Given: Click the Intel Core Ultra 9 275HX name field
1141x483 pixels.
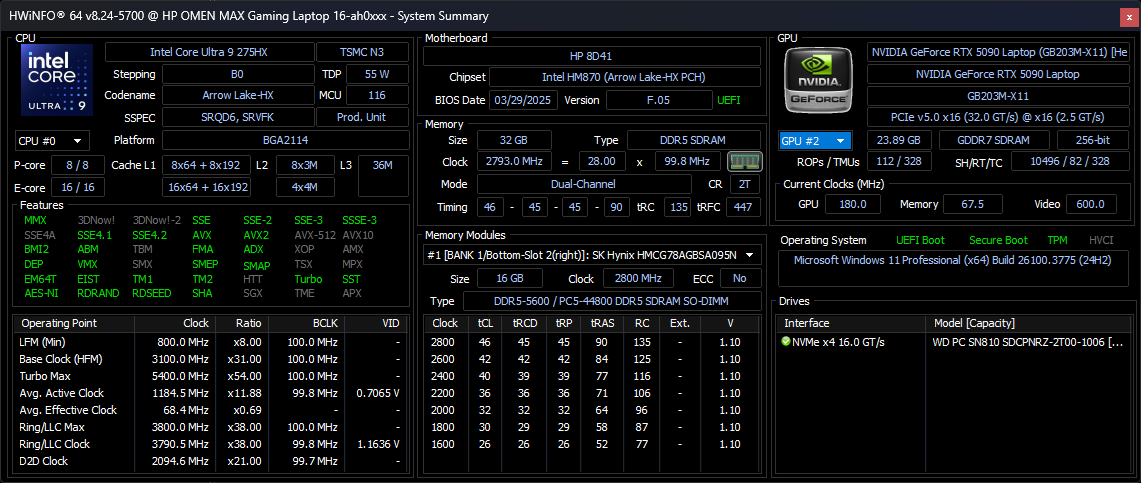Looking at the screenshot, I should pyautogui.click(x=208, y=52).
